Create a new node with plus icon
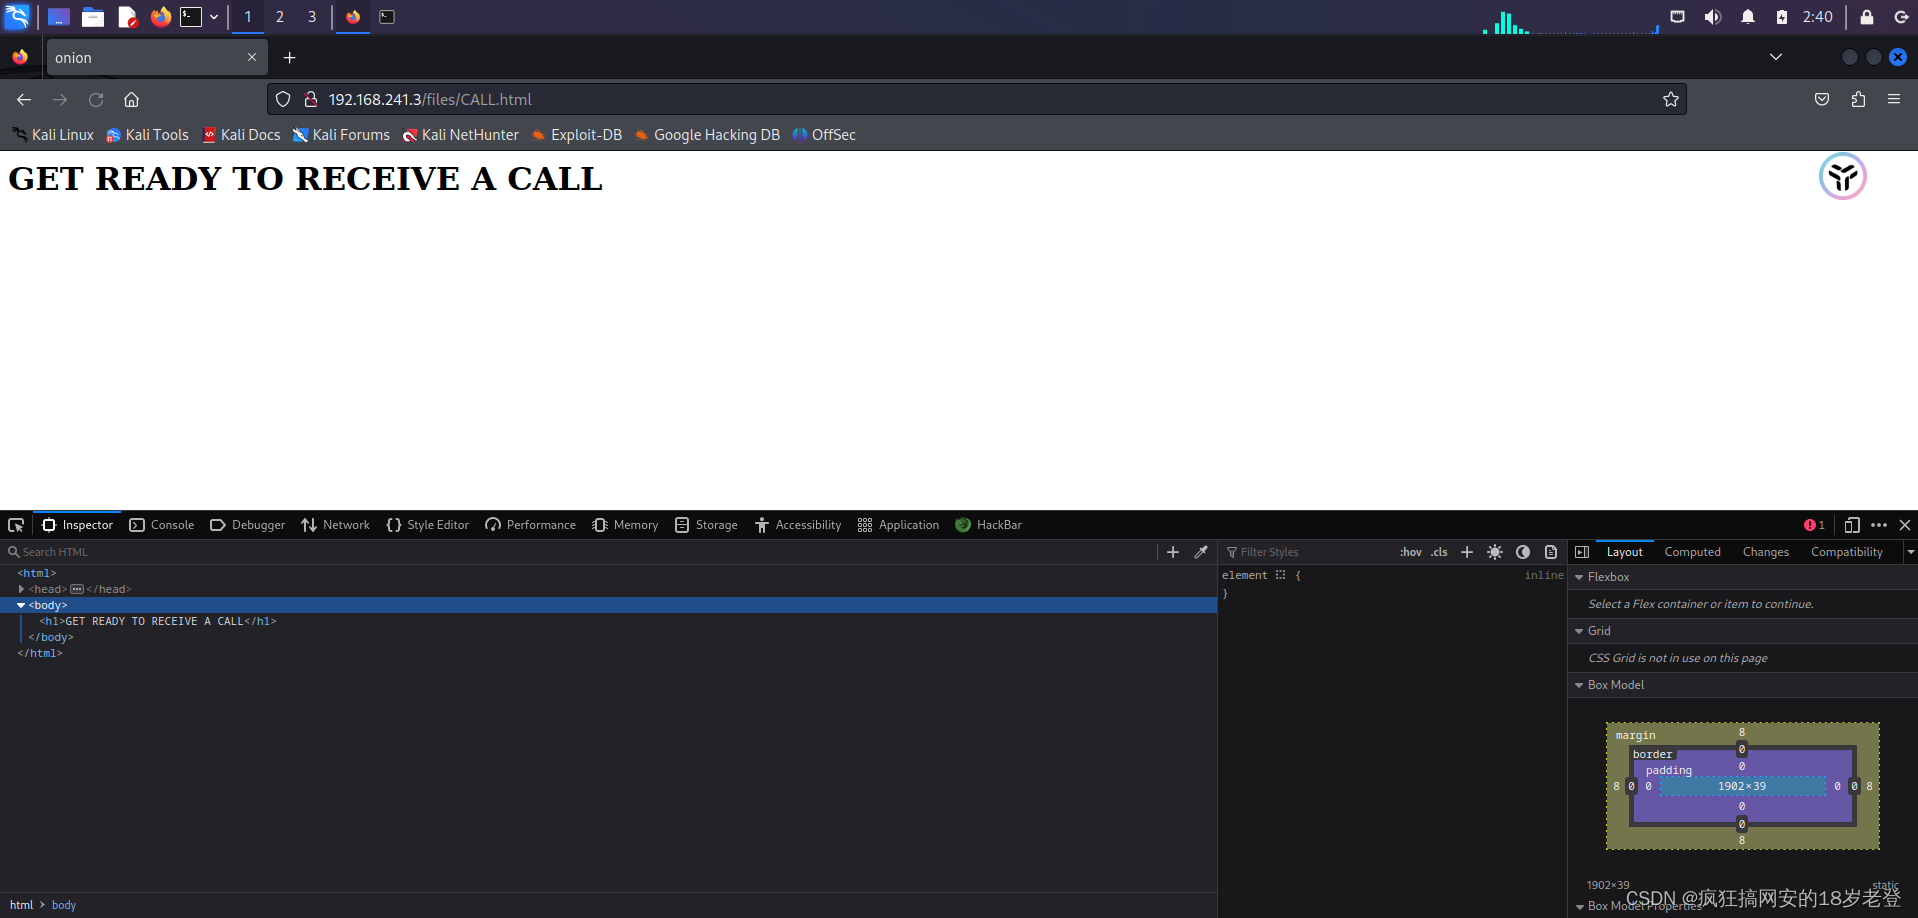 coord(1173,552)
